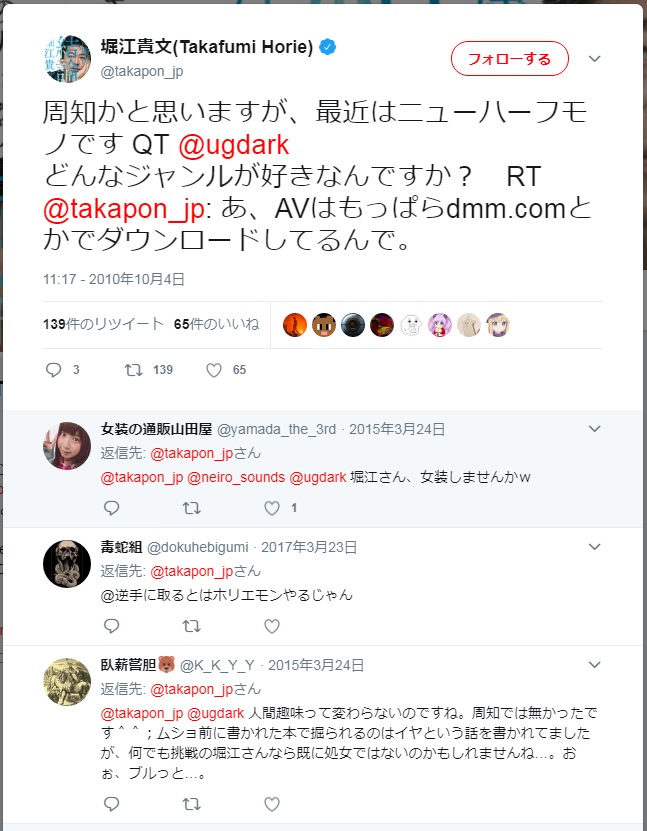Open Takafumi Horie's profile avatar
Screen dimensions: 647x831
pos(67,59)
